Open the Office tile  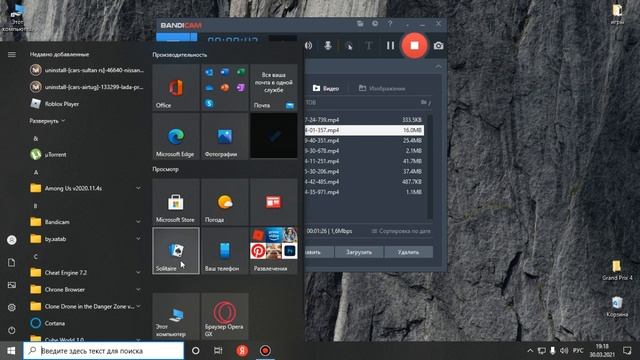tap(176, 87)
